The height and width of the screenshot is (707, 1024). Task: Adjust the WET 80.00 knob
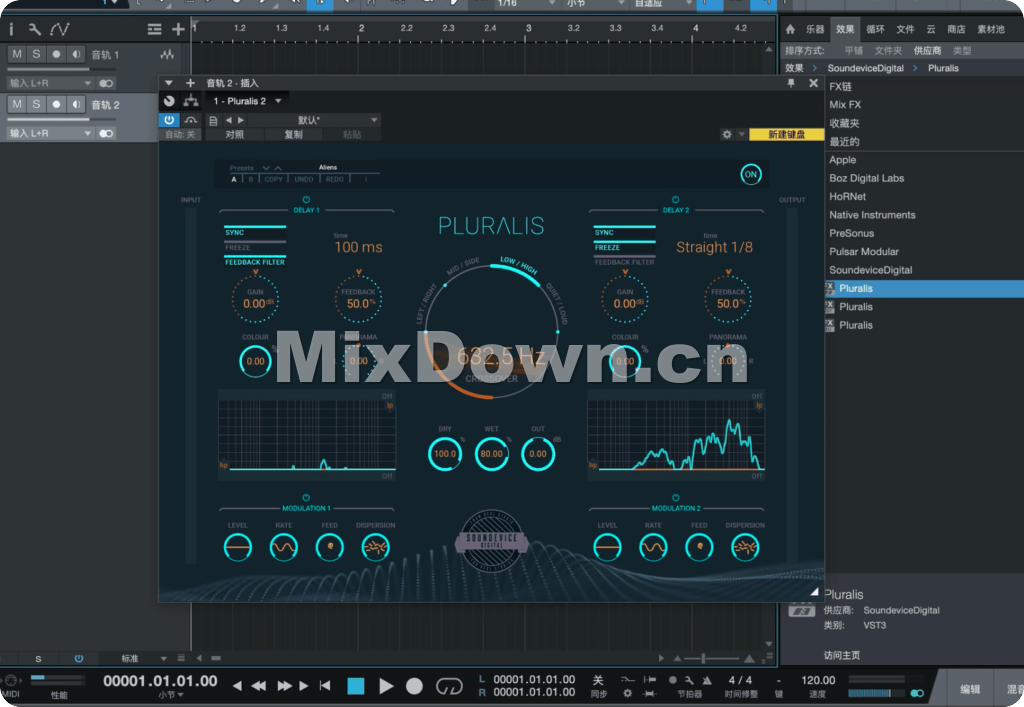(492, 454)
